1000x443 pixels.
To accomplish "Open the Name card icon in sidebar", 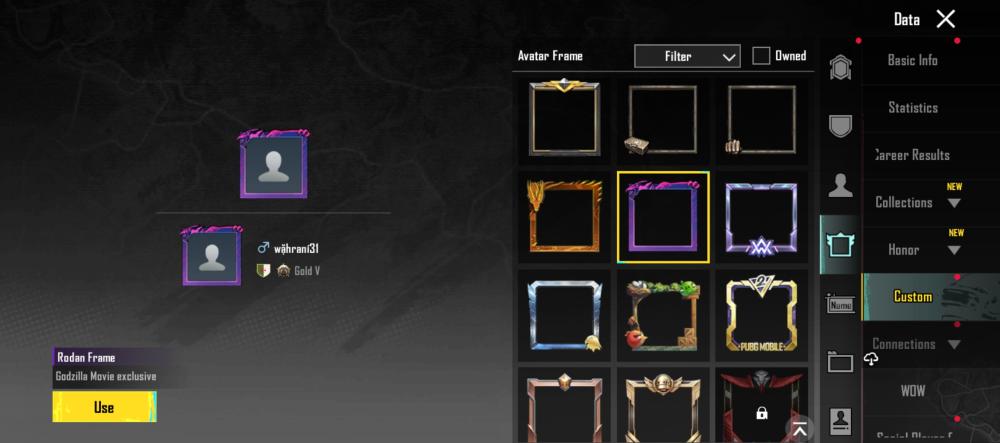I will click(x=840, y=303).
